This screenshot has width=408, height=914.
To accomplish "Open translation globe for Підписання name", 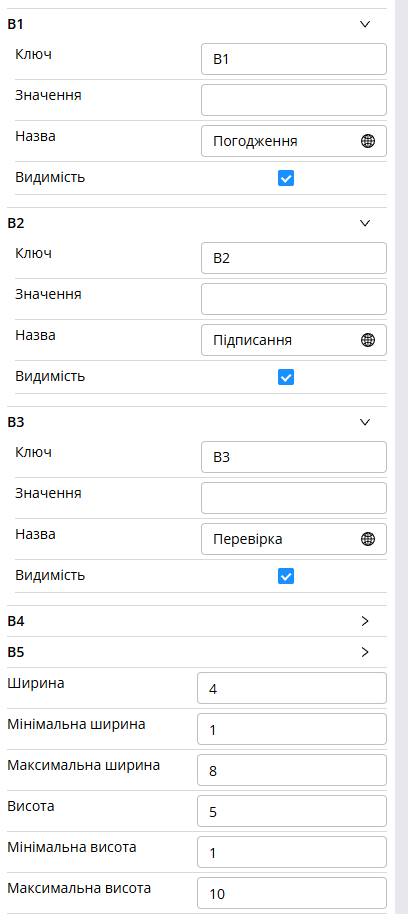I will (368, 340).
